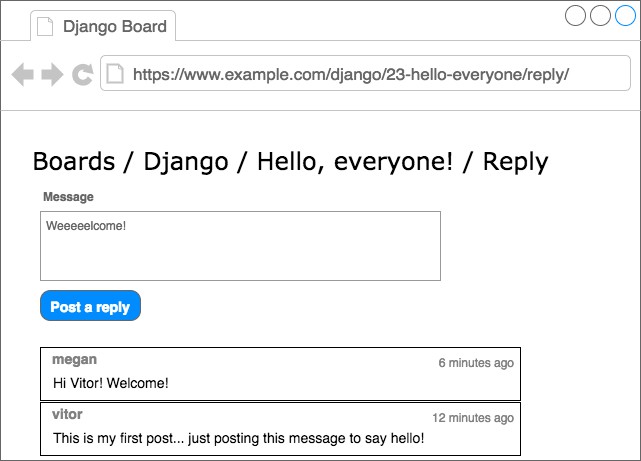Select the Django Board browser tab

tap(103, 26)
